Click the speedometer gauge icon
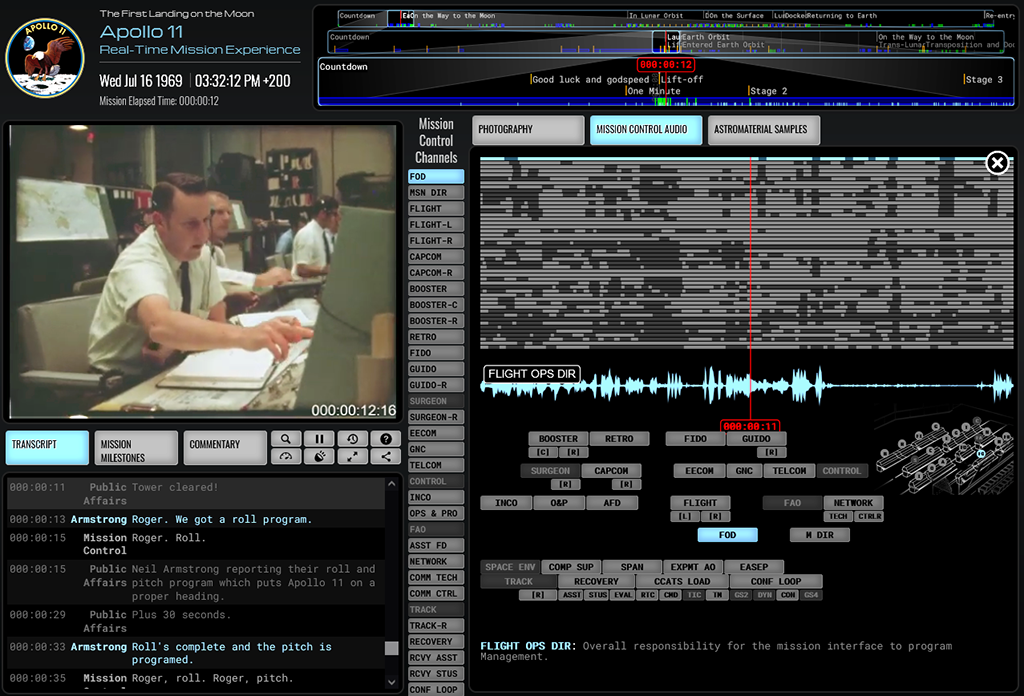Screen dimensions: 1024x696 (x=286, y=457)
